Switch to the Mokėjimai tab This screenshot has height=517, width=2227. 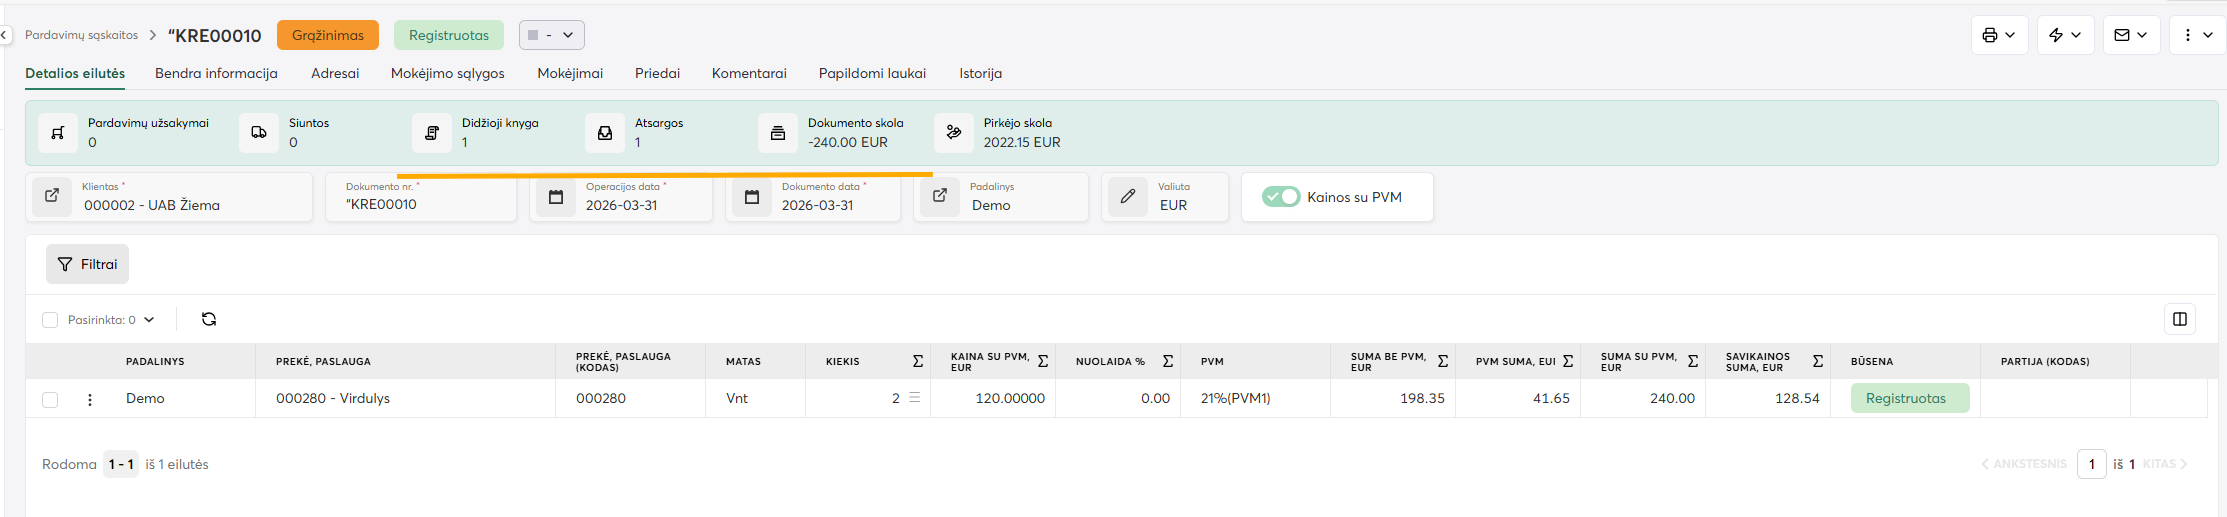570,73
